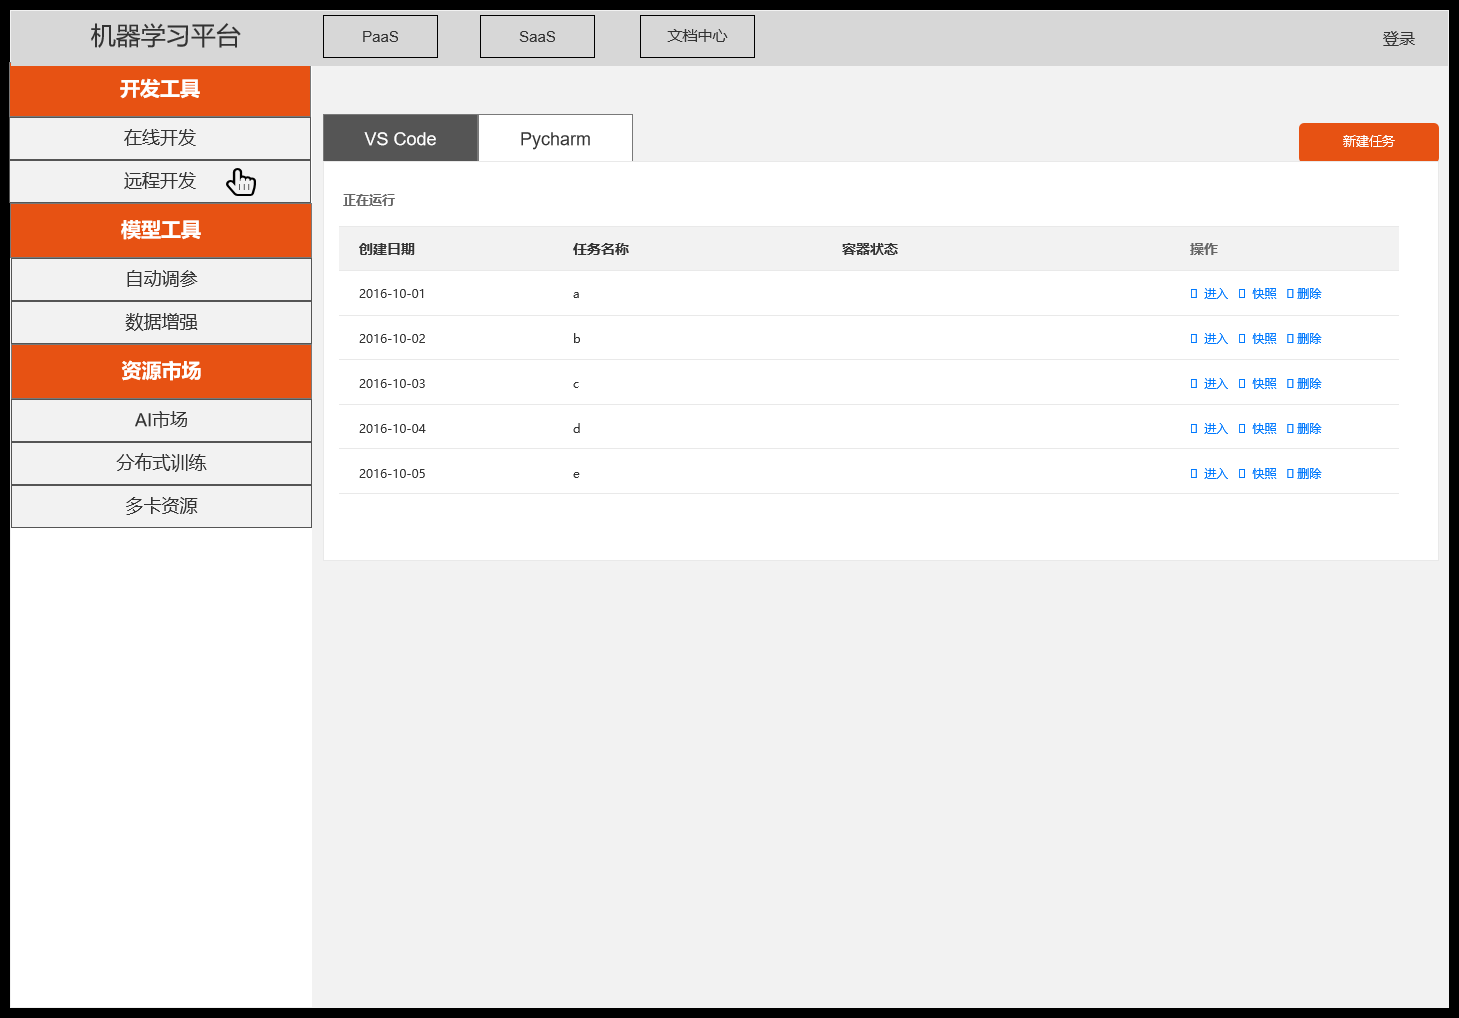Switch to the VS Code tab
1459x1018 pixels.
click(400, 139)
